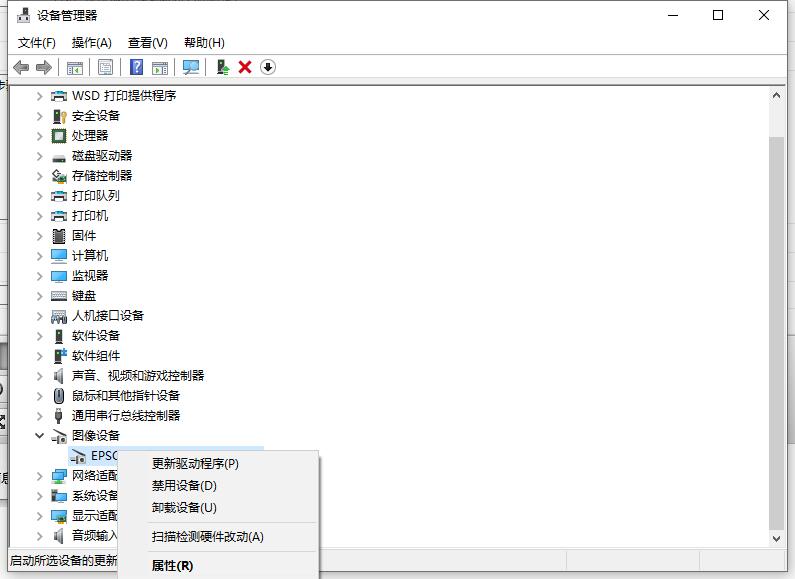This screenshot has width=795, height=579.
Task: Select the 打印队列 tree label
Action: [x=96, y=196]
